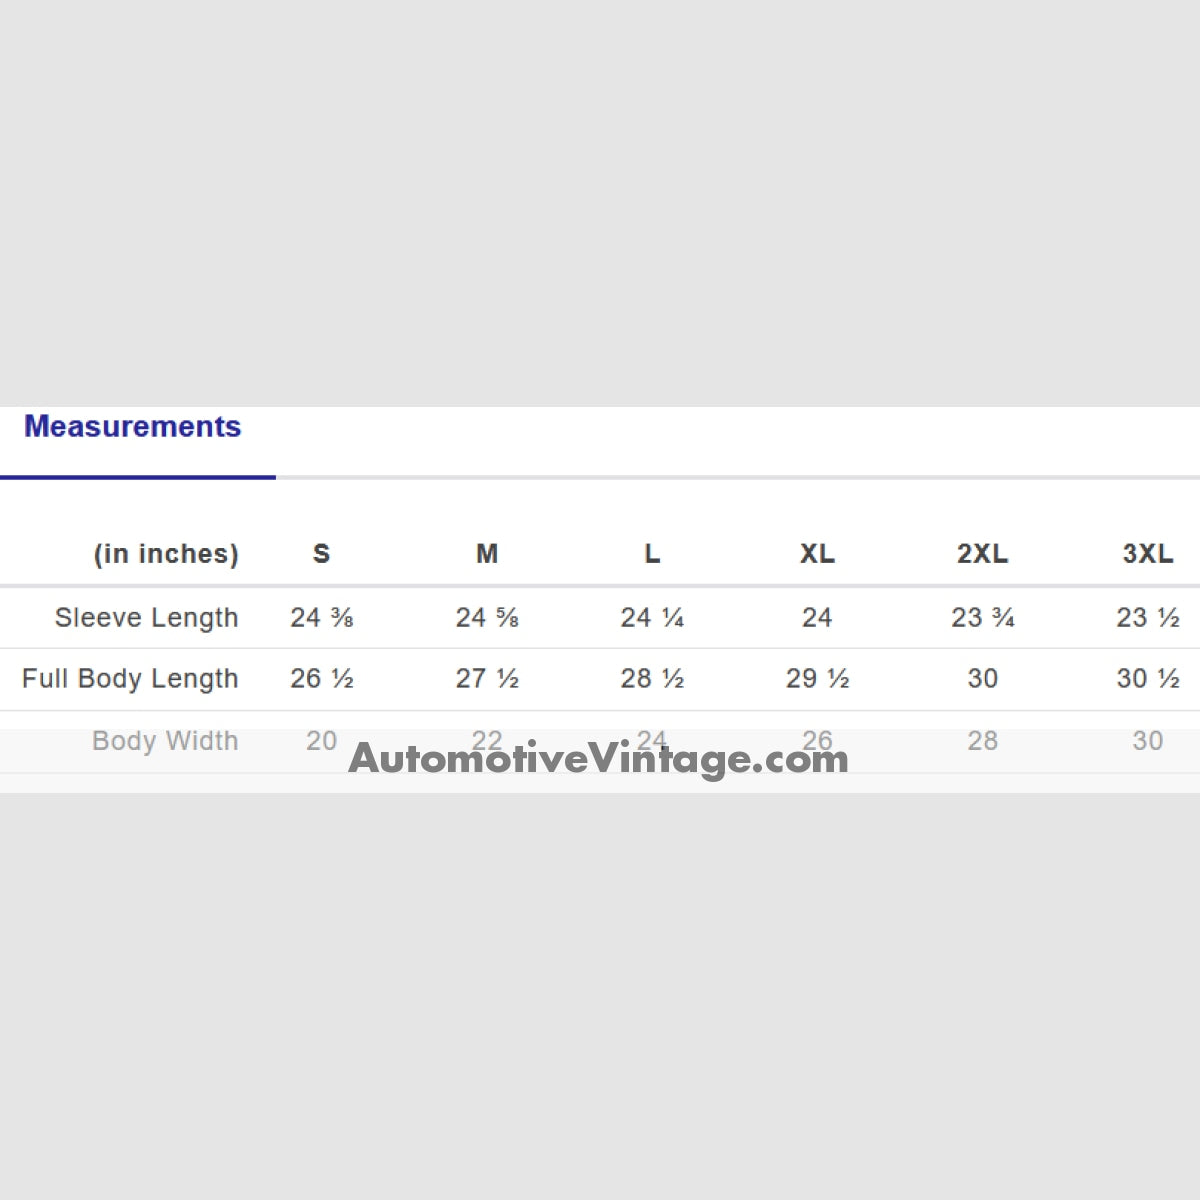1200x1200 pixels.
Task: Select the 3XL full body length 30 ½
Action: pyautogui.click(x=1148, y=679)
